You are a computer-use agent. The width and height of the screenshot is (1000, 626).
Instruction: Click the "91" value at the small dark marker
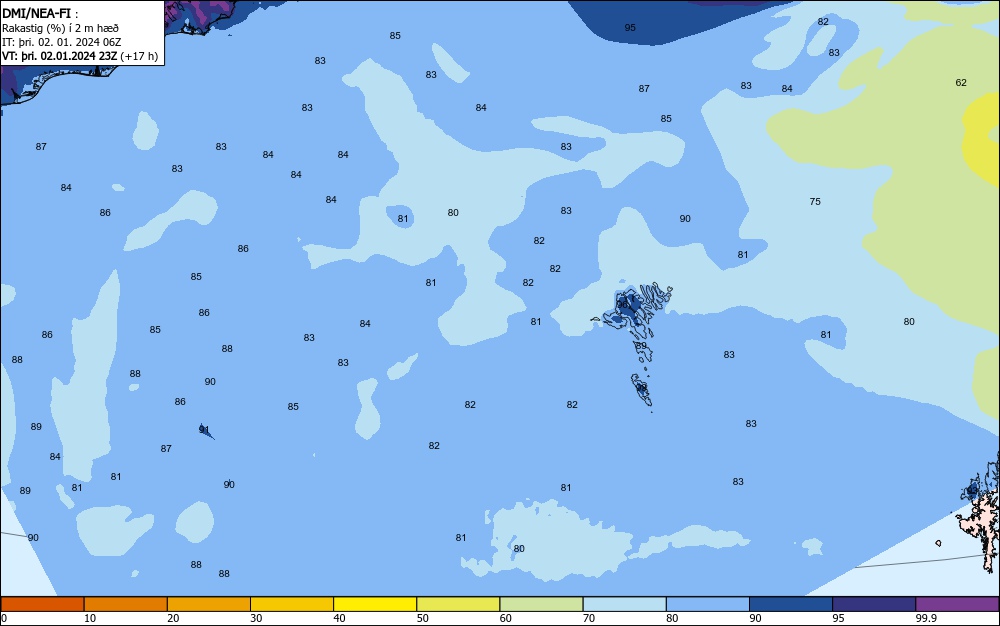click(204, 430)
